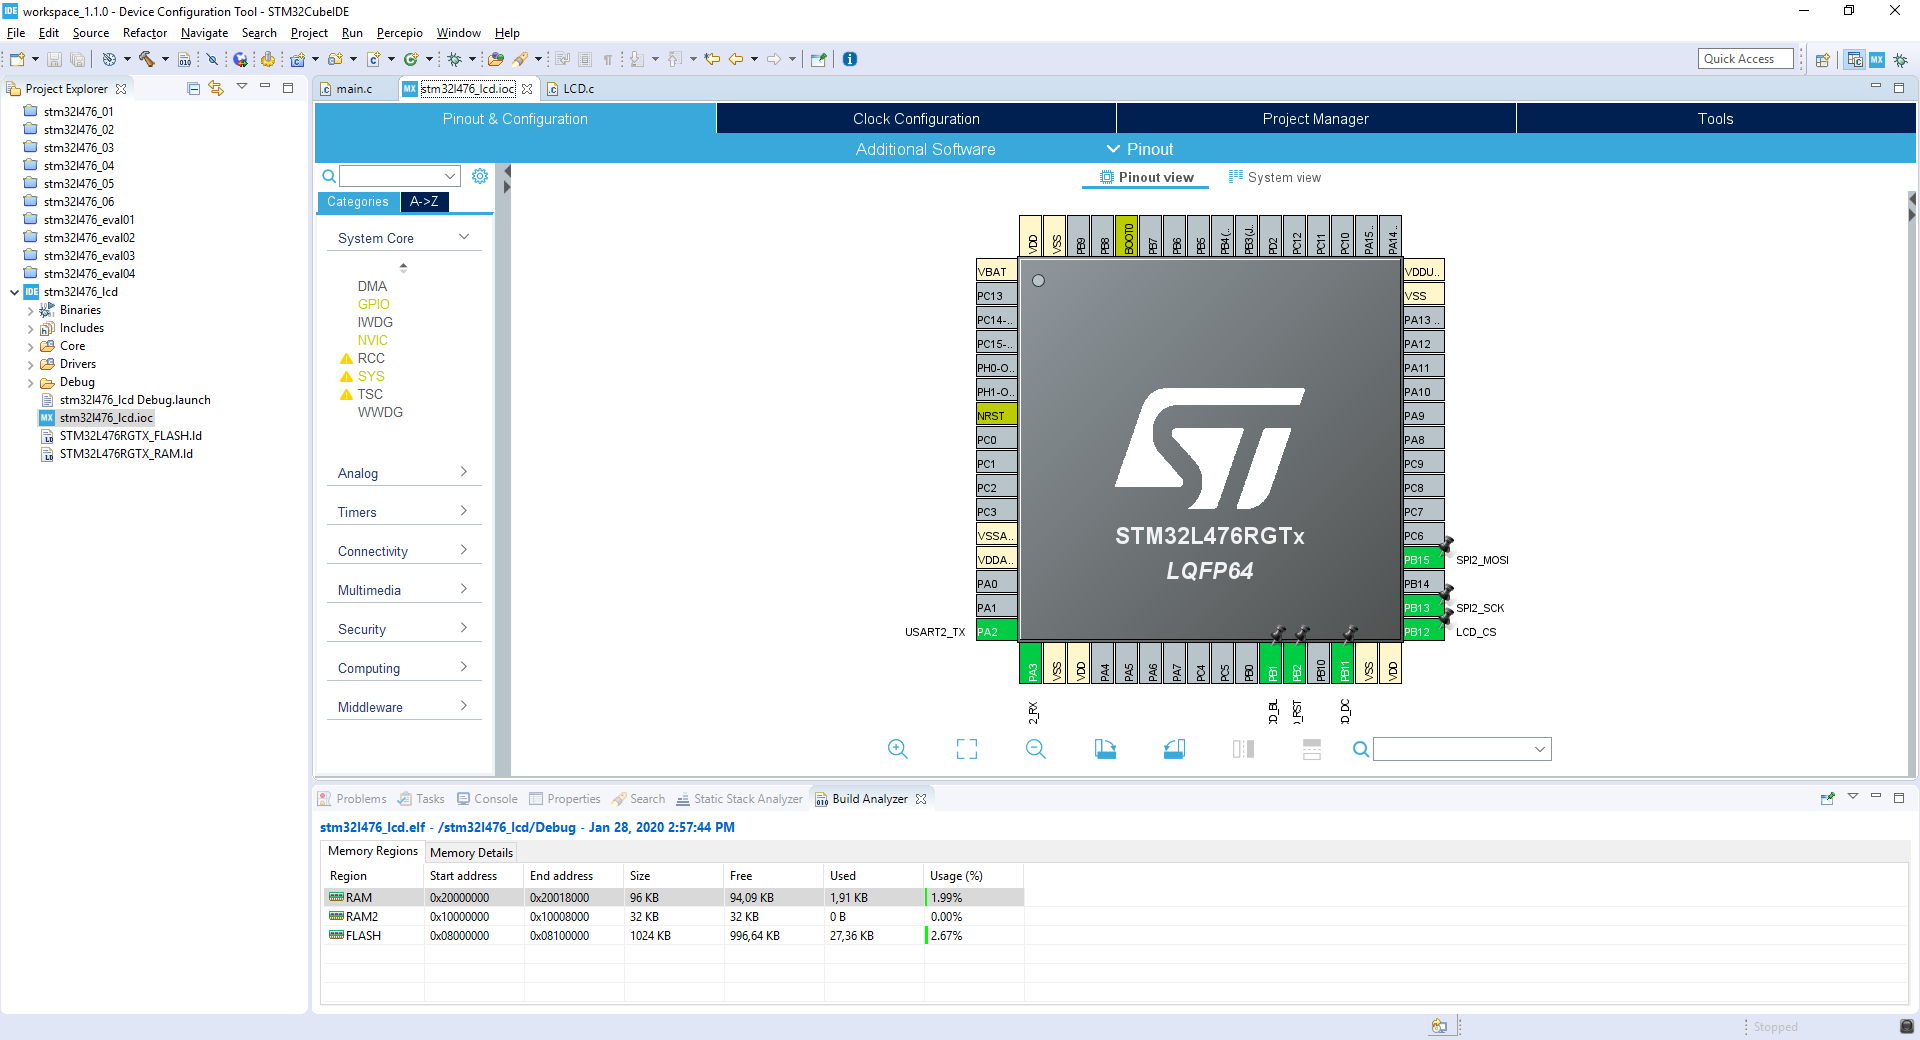Expand the Timers category
The height and width of the screenshot is (1040, 1920).
tap(403, 512)
